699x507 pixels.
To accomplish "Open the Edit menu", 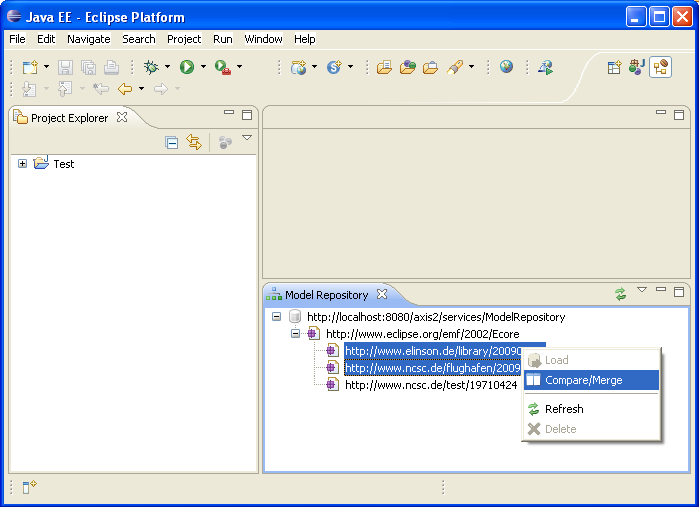I will (x=46, y=39).
